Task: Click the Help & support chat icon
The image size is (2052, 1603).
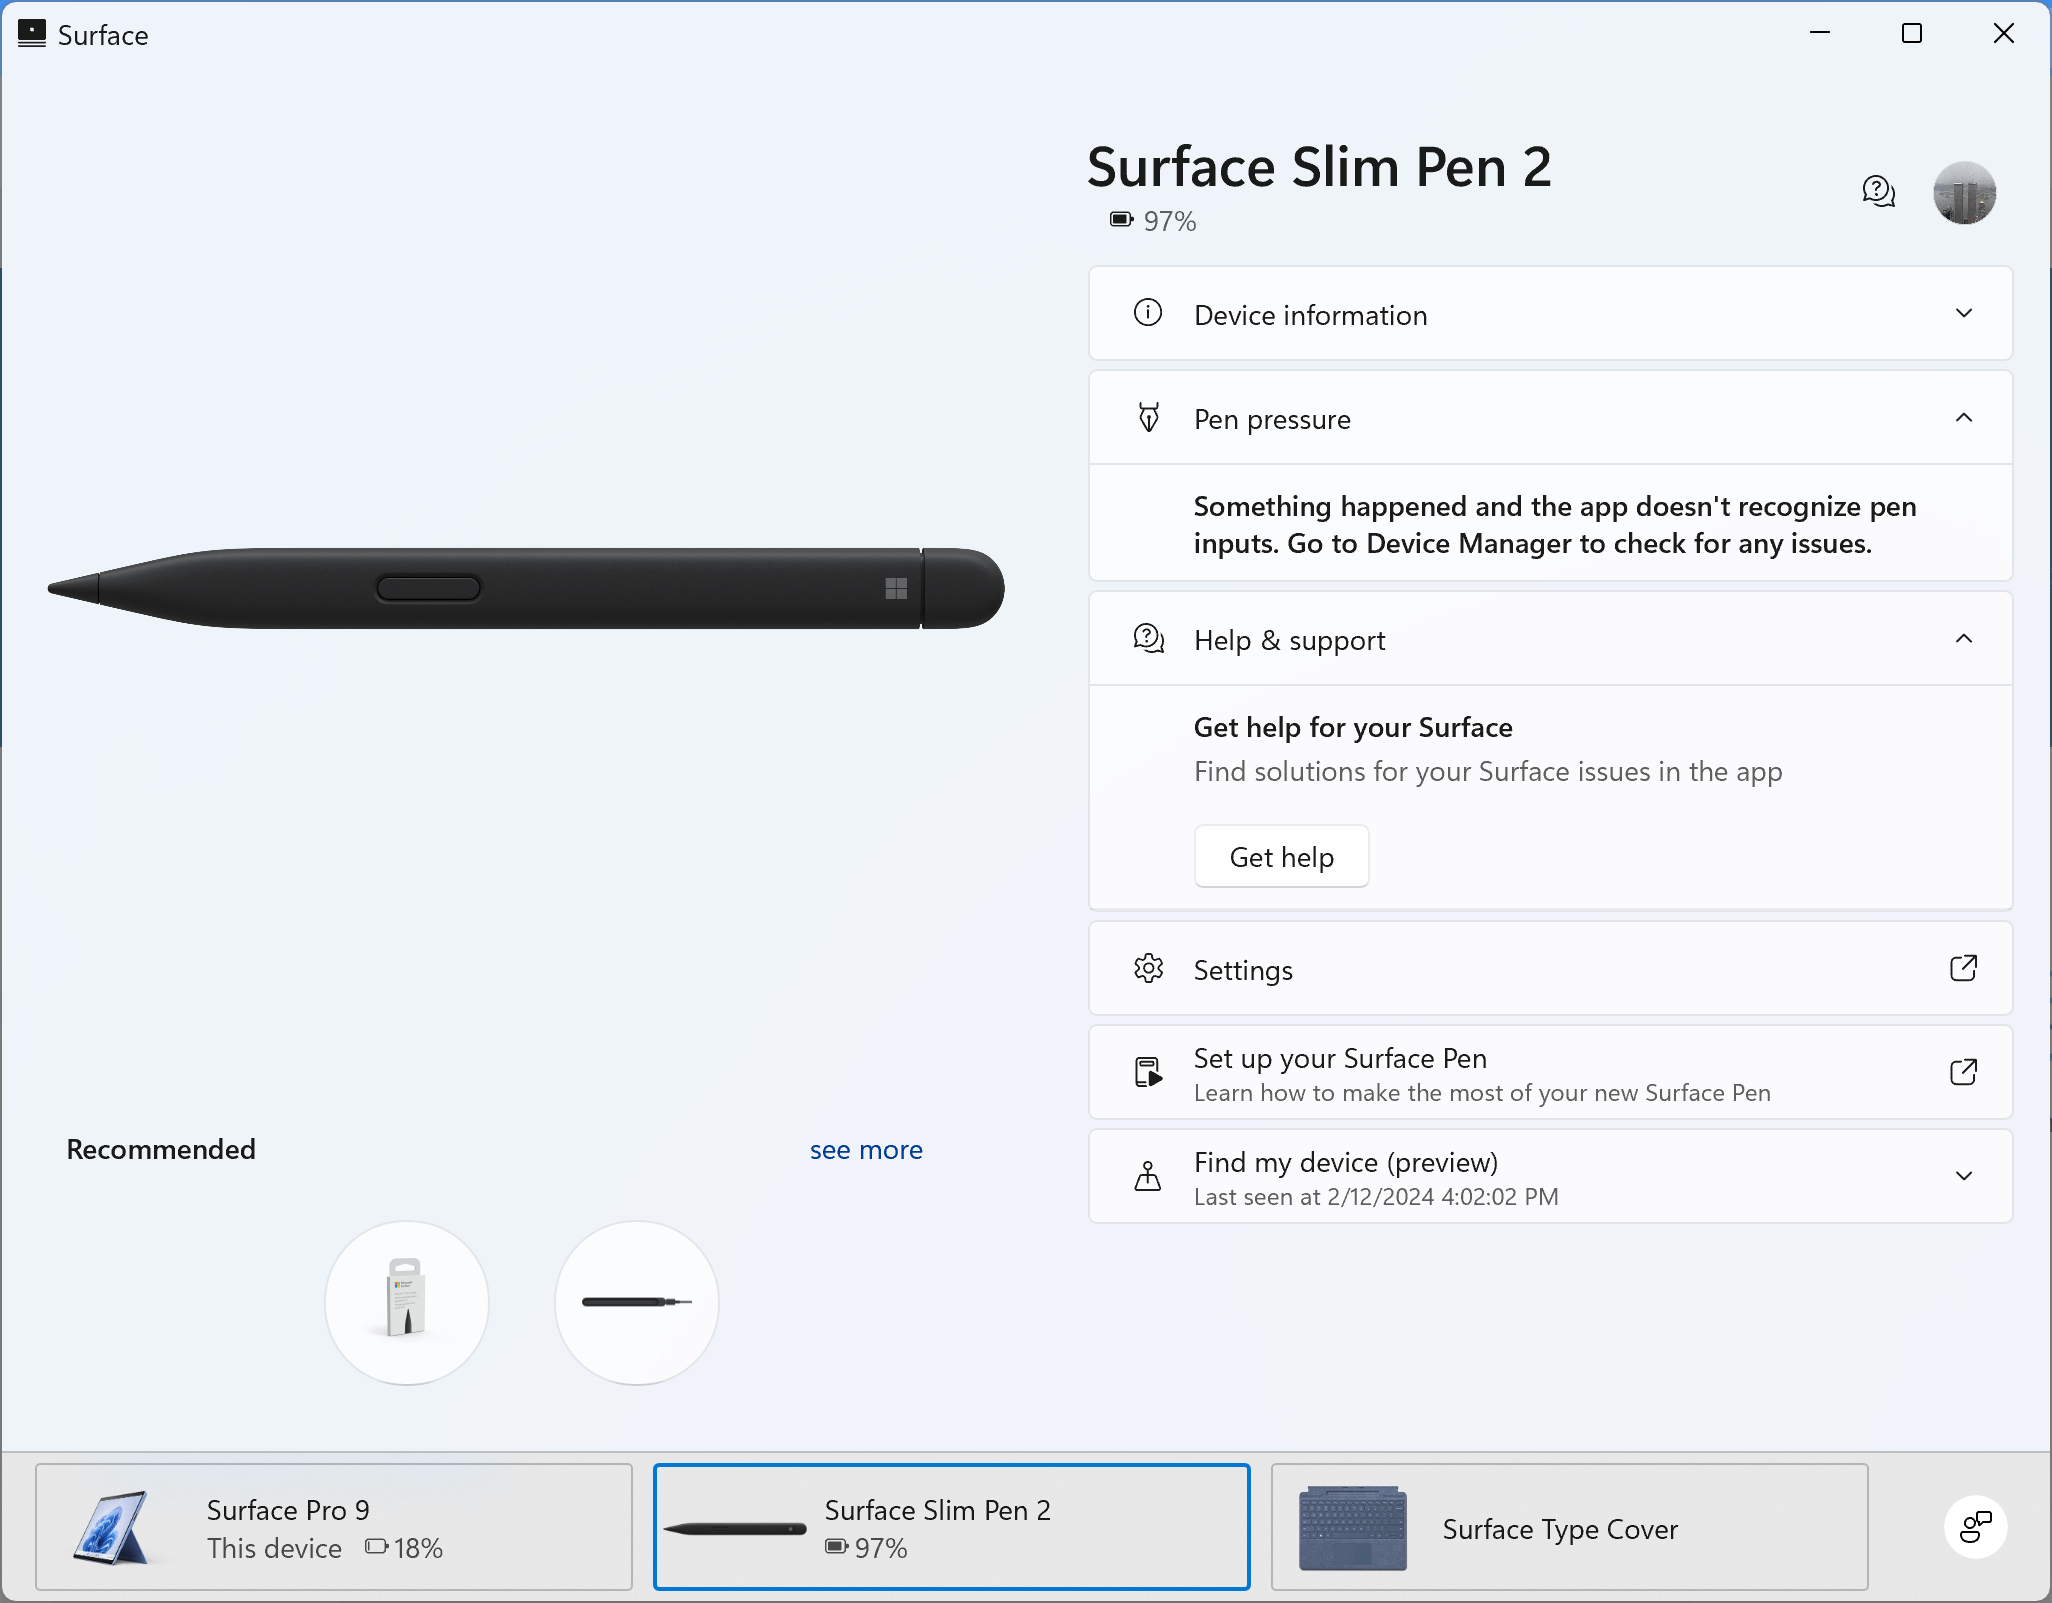Action: pyautogui.click(x=1148, y=638)
